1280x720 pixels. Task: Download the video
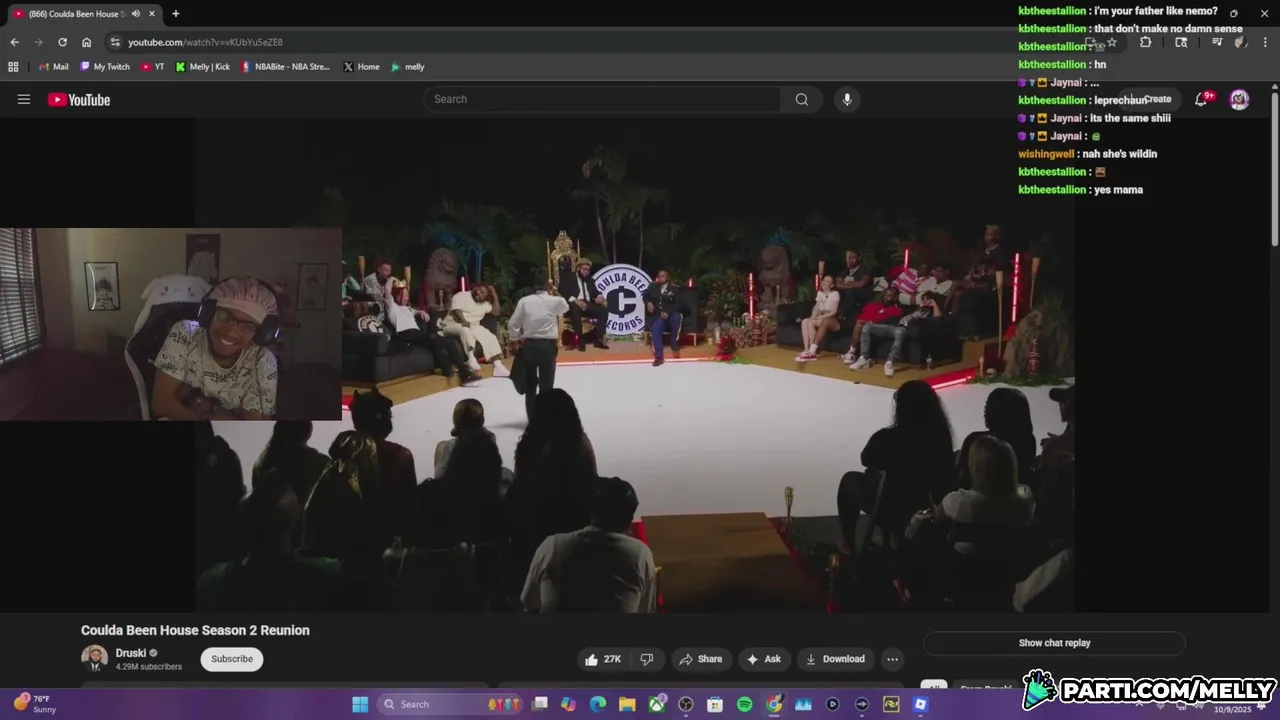(x=835, y=659)
